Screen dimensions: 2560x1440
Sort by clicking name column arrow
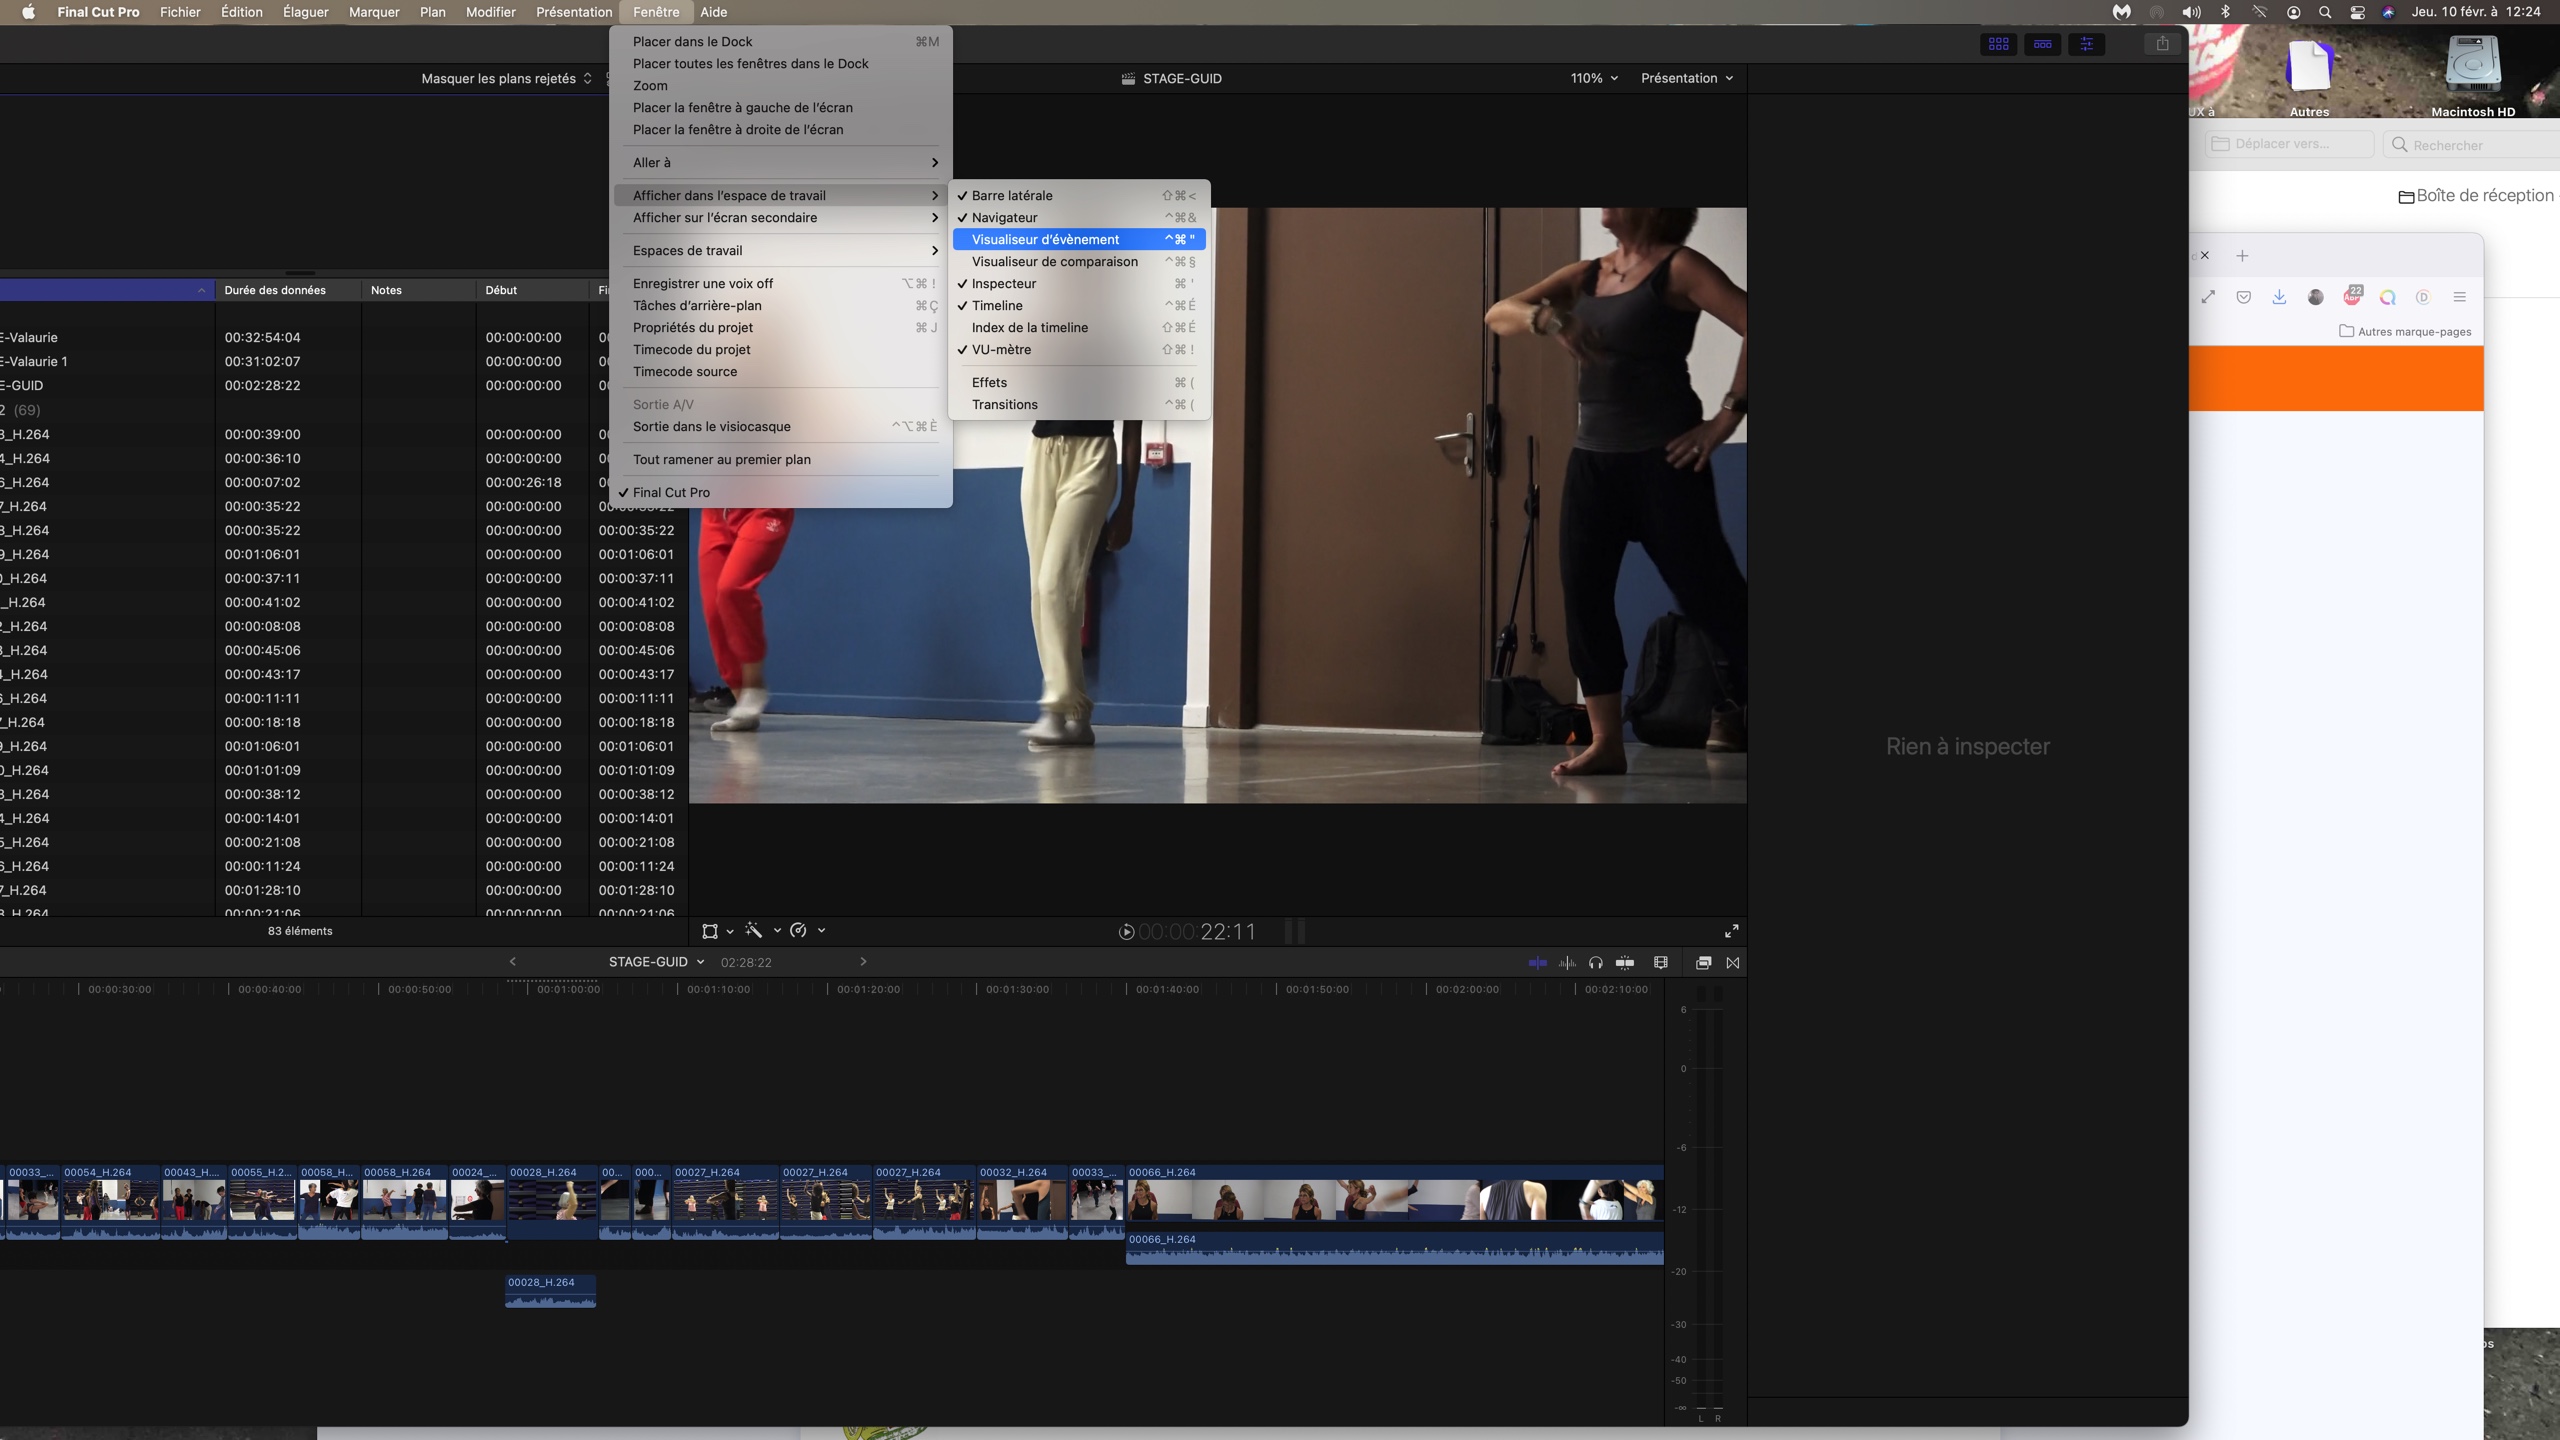click(x=201, y=290)
